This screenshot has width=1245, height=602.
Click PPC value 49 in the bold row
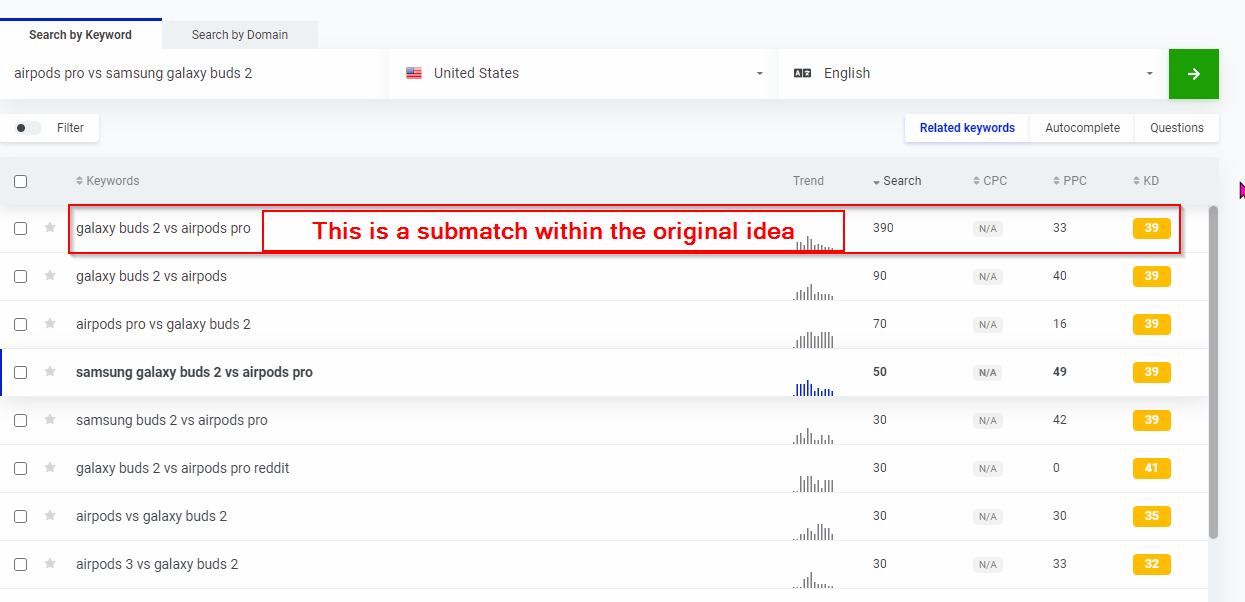click(x=1060, y=372)
